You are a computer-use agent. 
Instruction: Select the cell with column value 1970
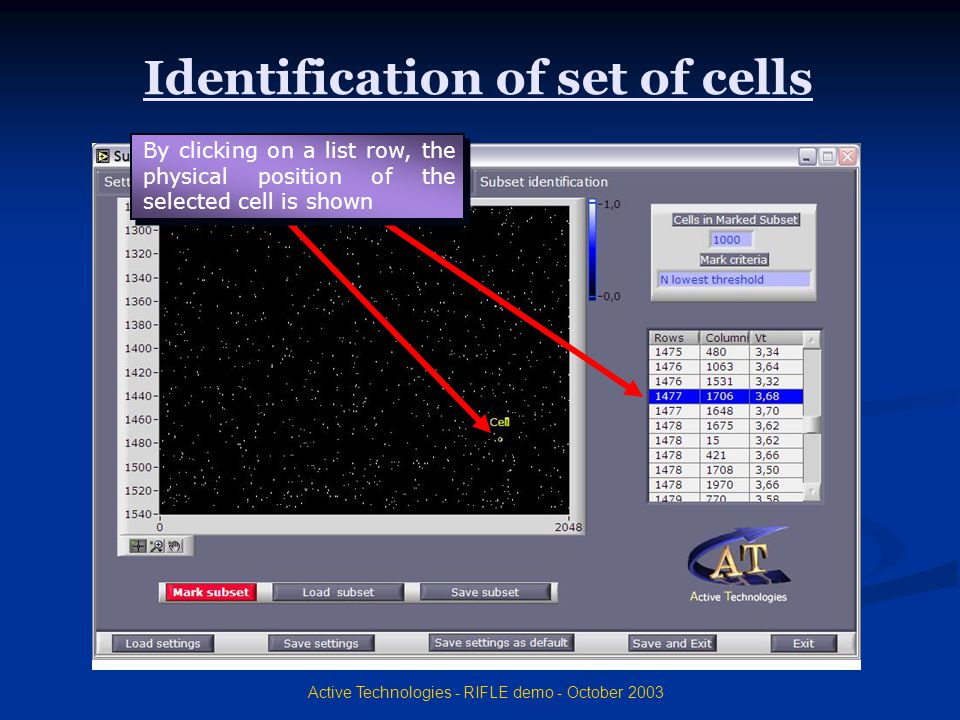pyautogui.click(x=725, y=484)
